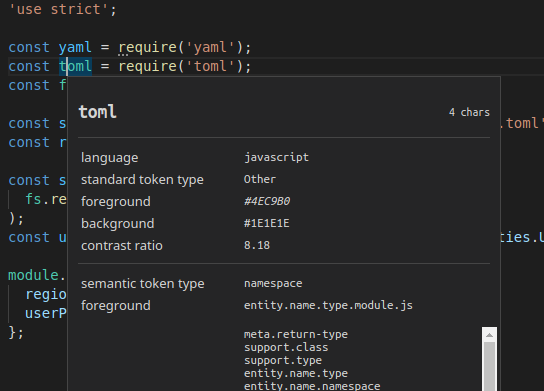Click the 'toml' string in require call

(x=210, y=66)
